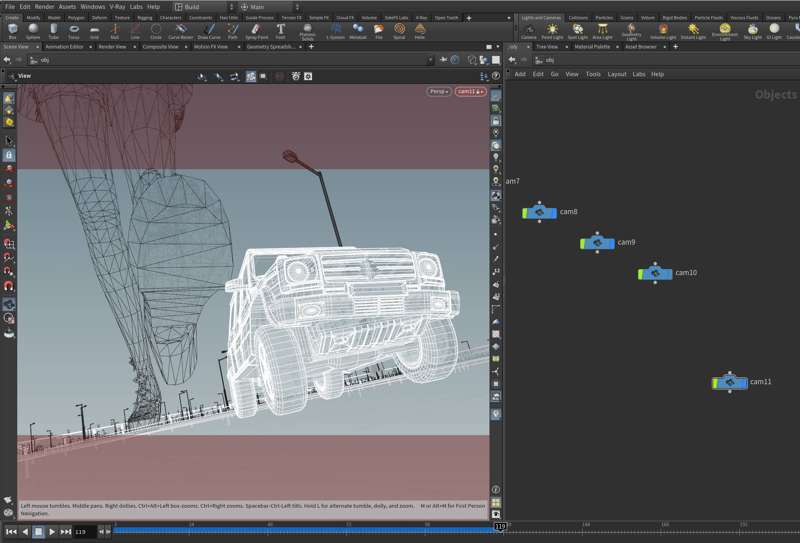Add a Spot Light from shelf
This screenshot has height=543, width=800.
pos(578,31)
